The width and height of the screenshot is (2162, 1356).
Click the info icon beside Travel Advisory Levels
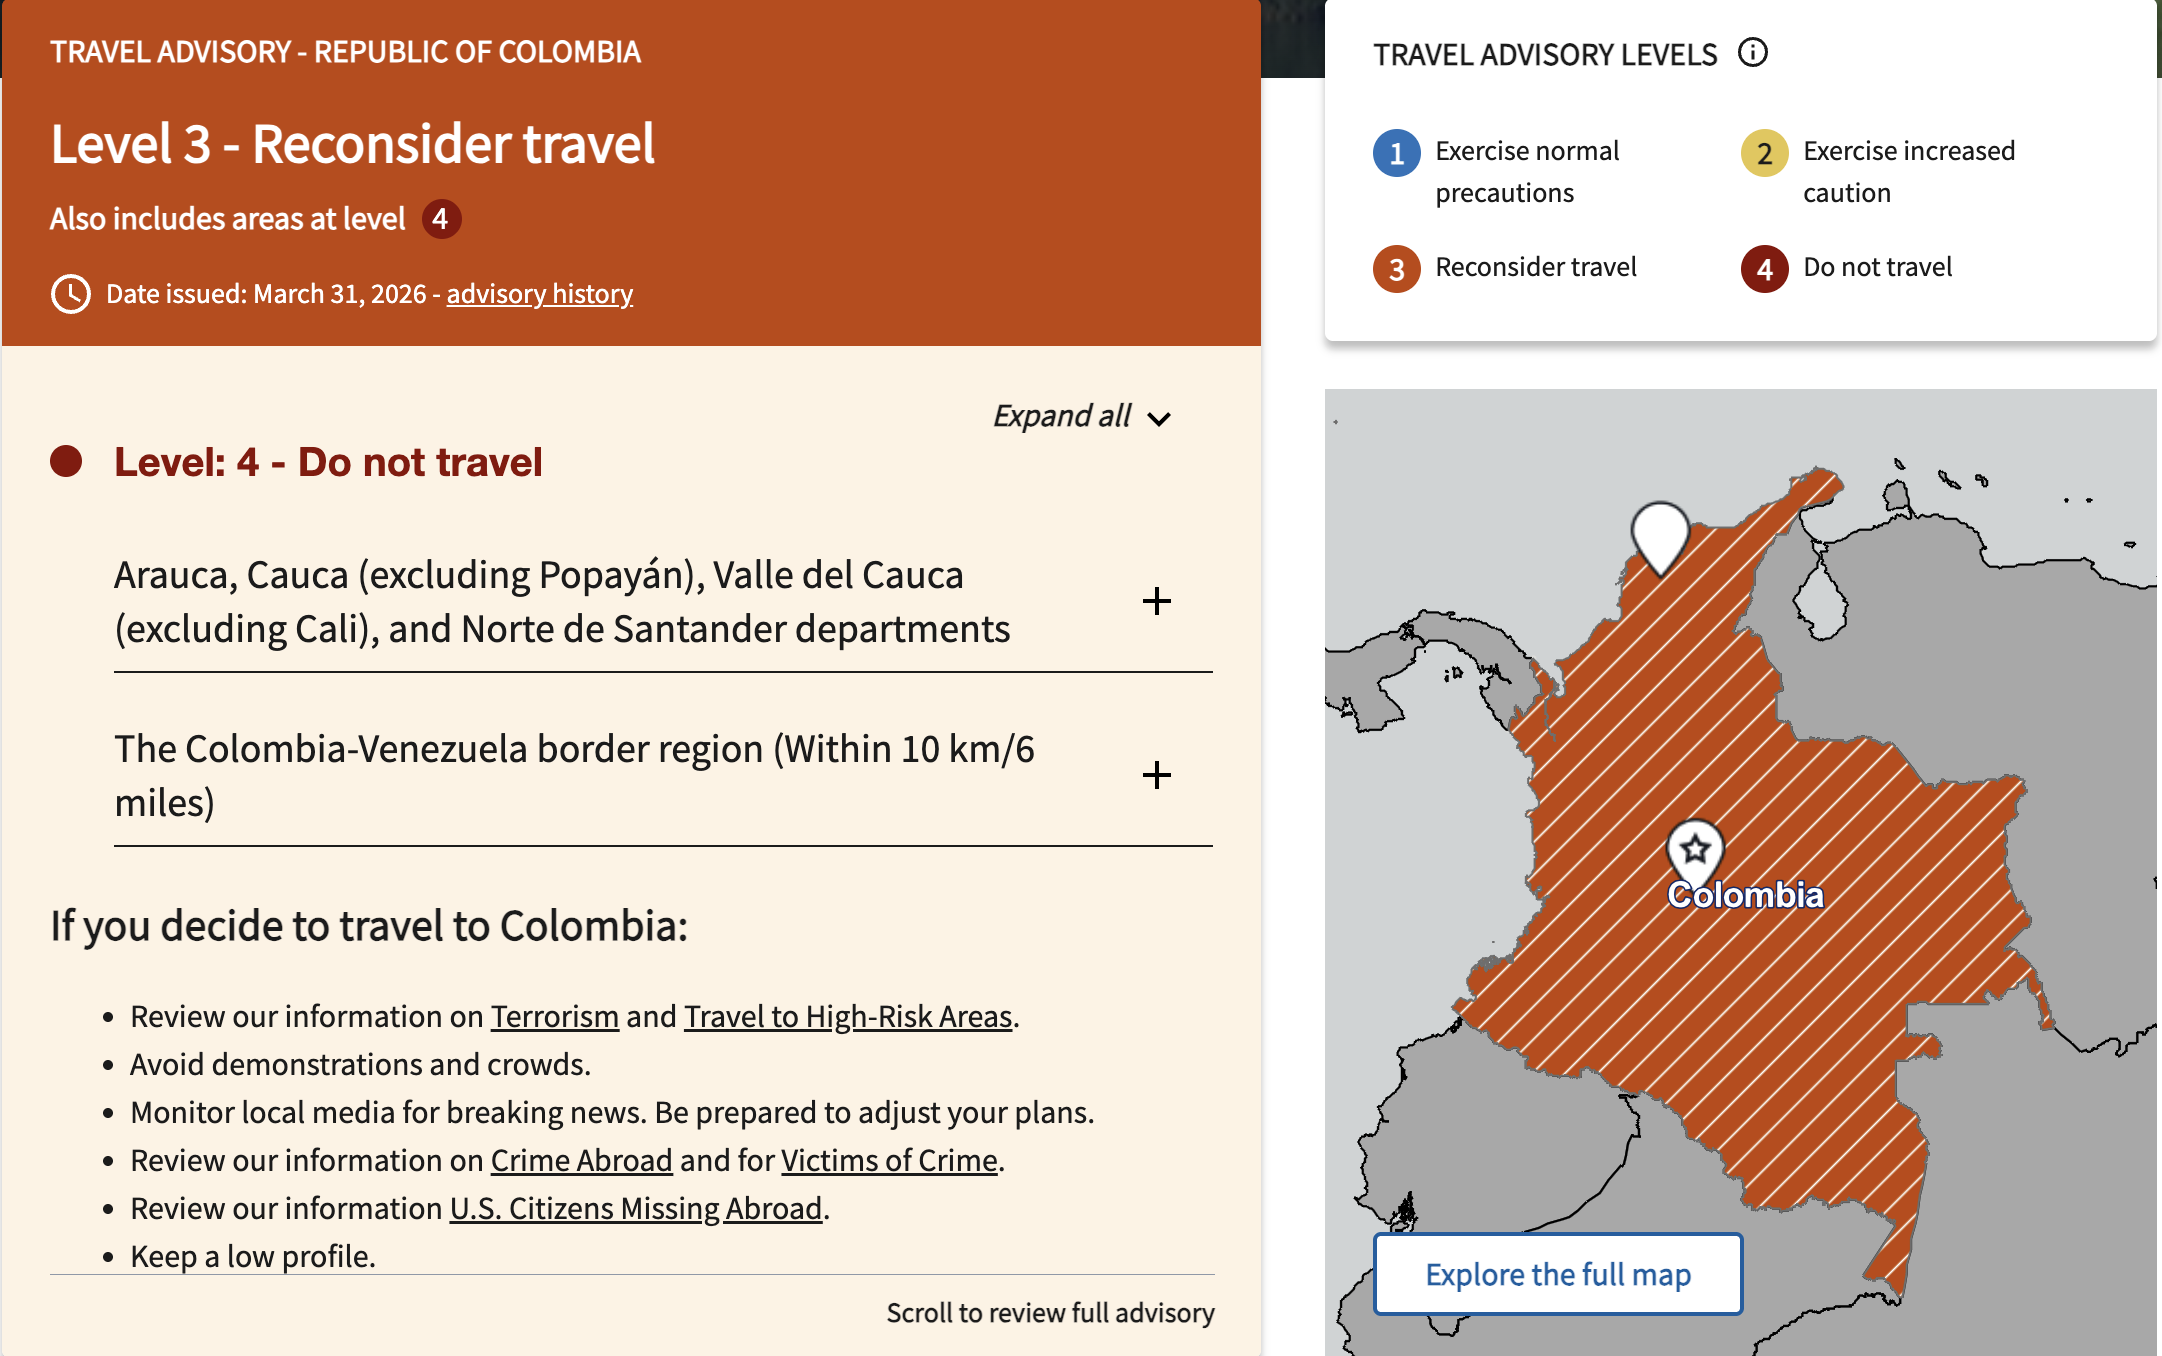[x=1753, y=52]
